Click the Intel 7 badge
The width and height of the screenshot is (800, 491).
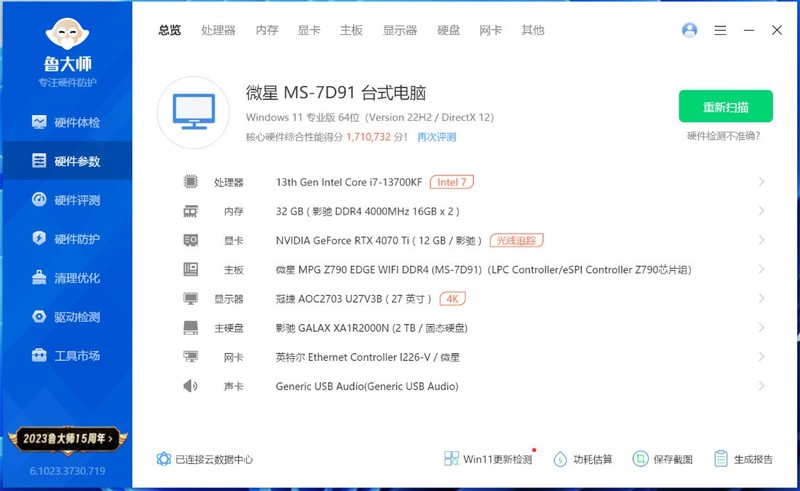(x=452, y=182)
